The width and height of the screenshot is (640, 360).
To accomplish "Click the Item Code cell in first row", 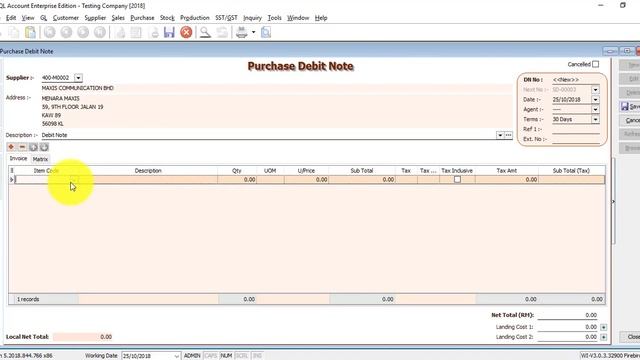I will click(46, 180).
